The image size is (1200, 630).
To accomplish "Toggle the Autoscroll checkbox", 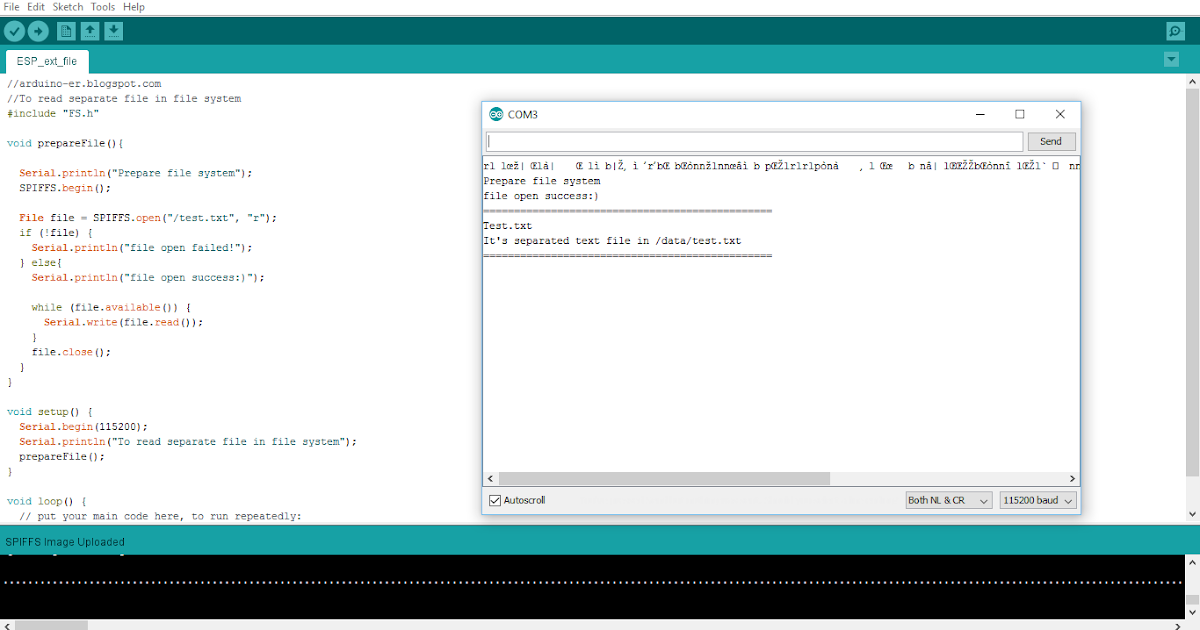I will pyautogui.click(x=495, y=500).
